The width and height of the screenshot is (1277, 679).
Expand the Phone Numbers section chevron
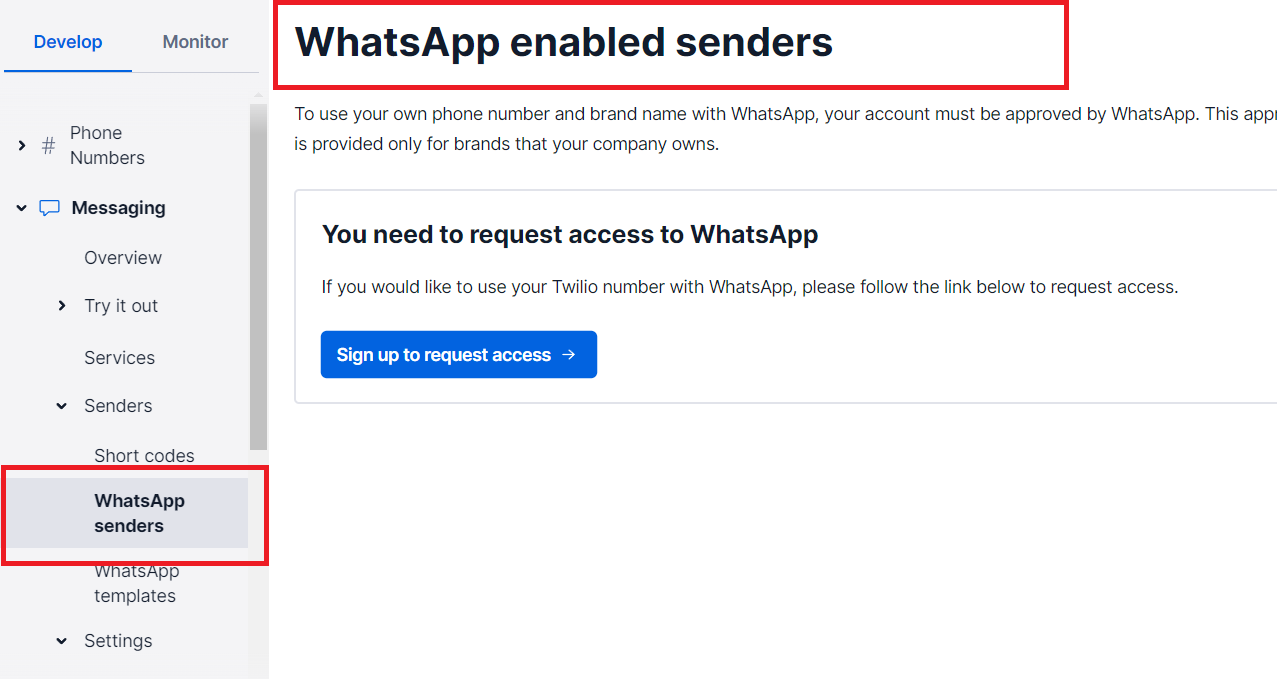coord(22,146)
